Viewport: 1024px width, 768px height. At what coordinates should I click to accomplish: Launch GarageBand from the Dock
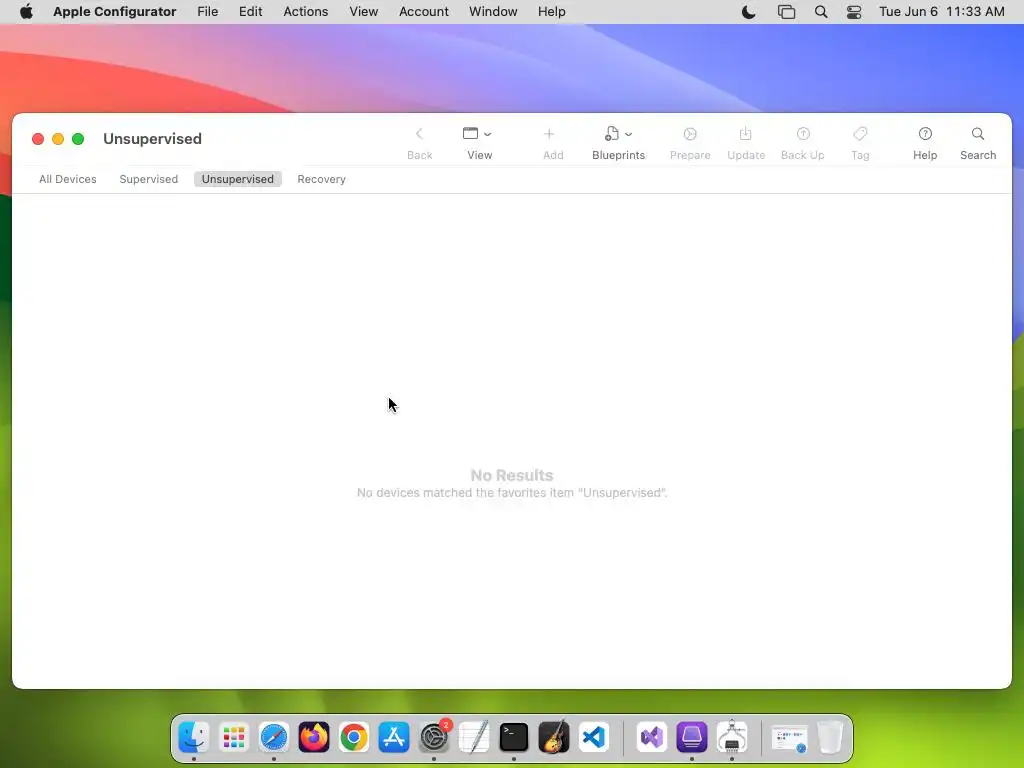coord(554,737)
